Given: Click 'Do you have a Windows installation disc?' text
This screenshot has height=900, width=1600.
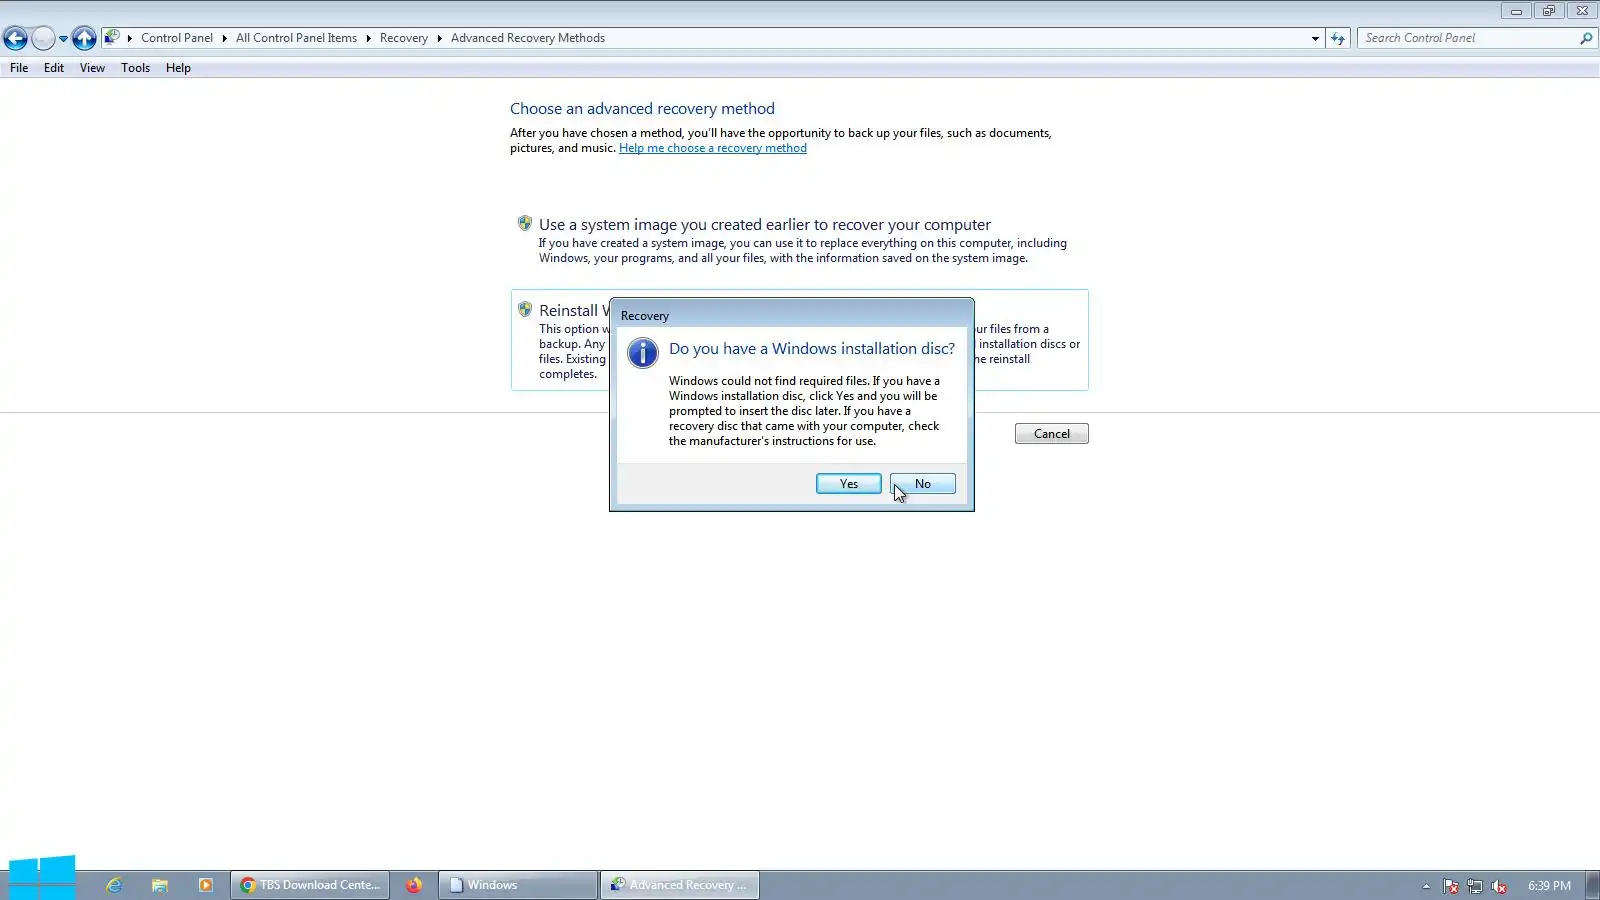Looking at the screenshot, I should tap(812, 349).
